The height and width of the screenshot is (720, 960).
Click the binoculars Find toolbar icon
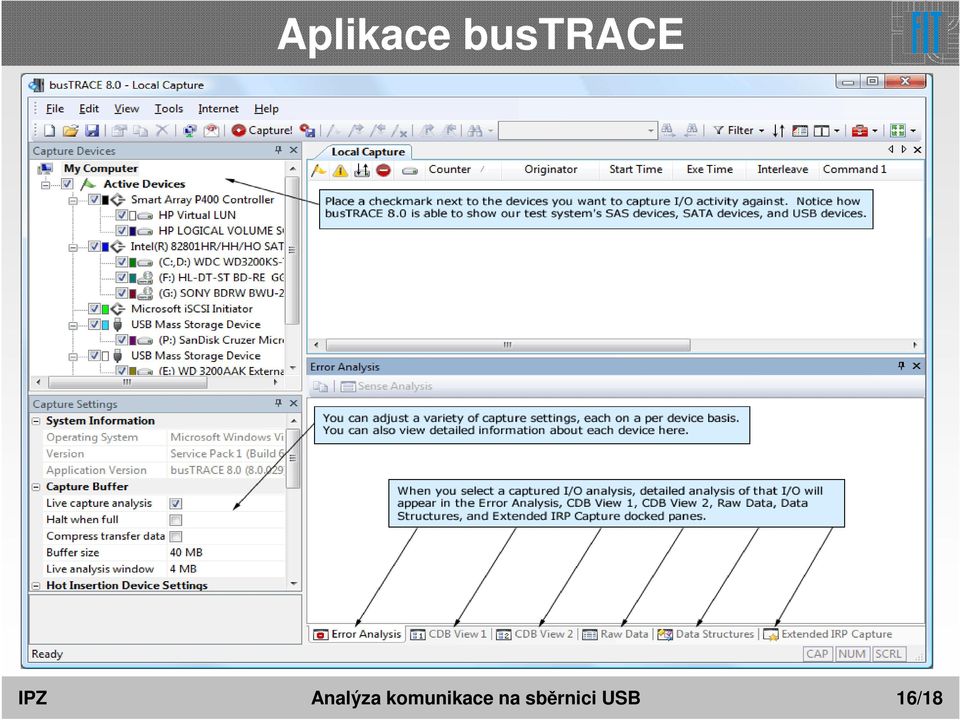(474, 130)
